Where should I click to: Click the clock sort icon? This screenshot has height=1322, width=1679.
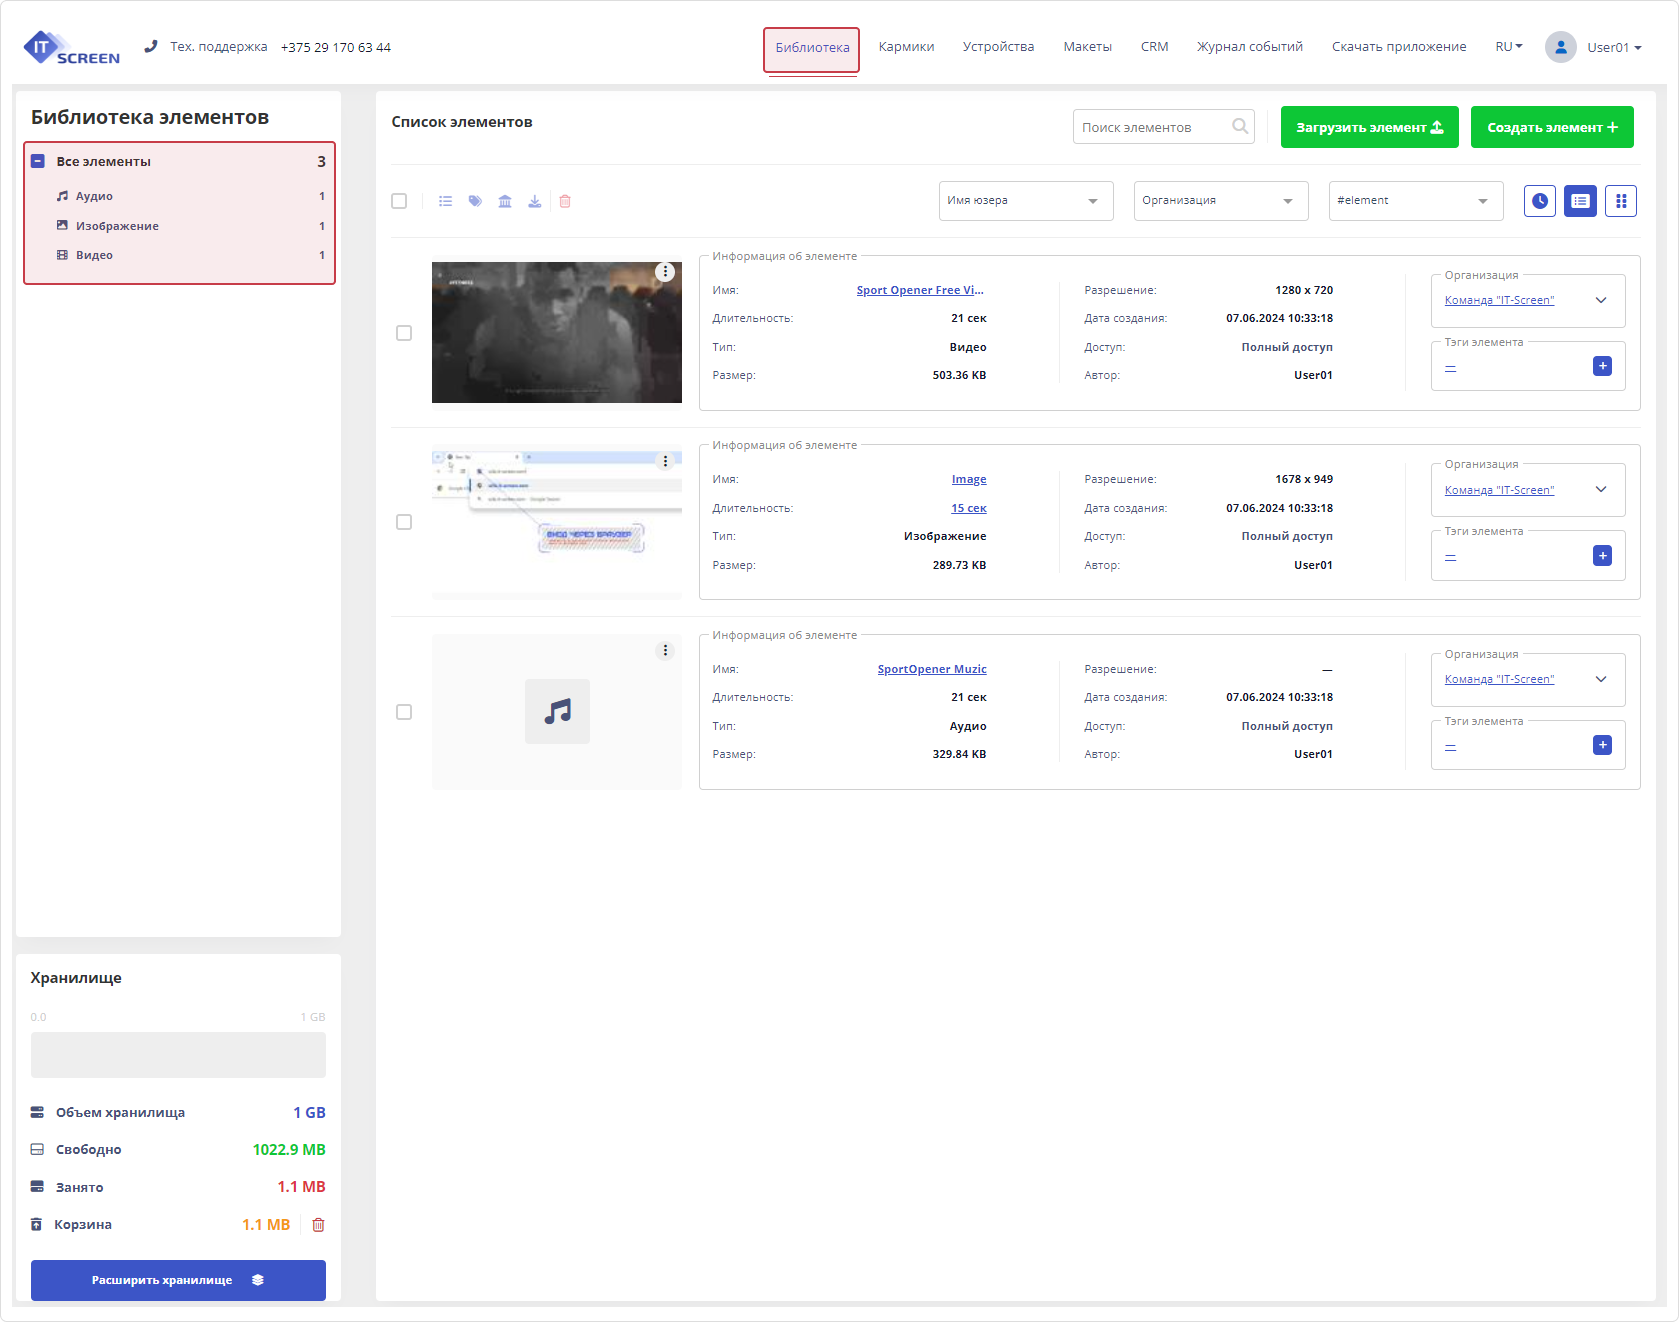[1539, 201]
